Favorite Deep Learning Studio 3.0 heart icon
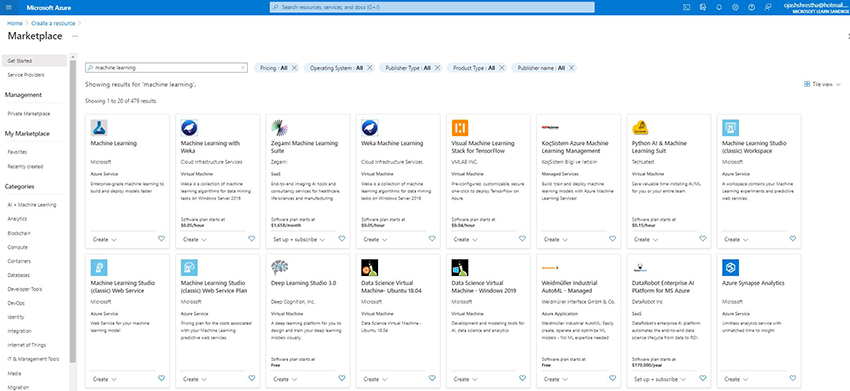This screenshot has width=850, height=391. click(342, 379)
